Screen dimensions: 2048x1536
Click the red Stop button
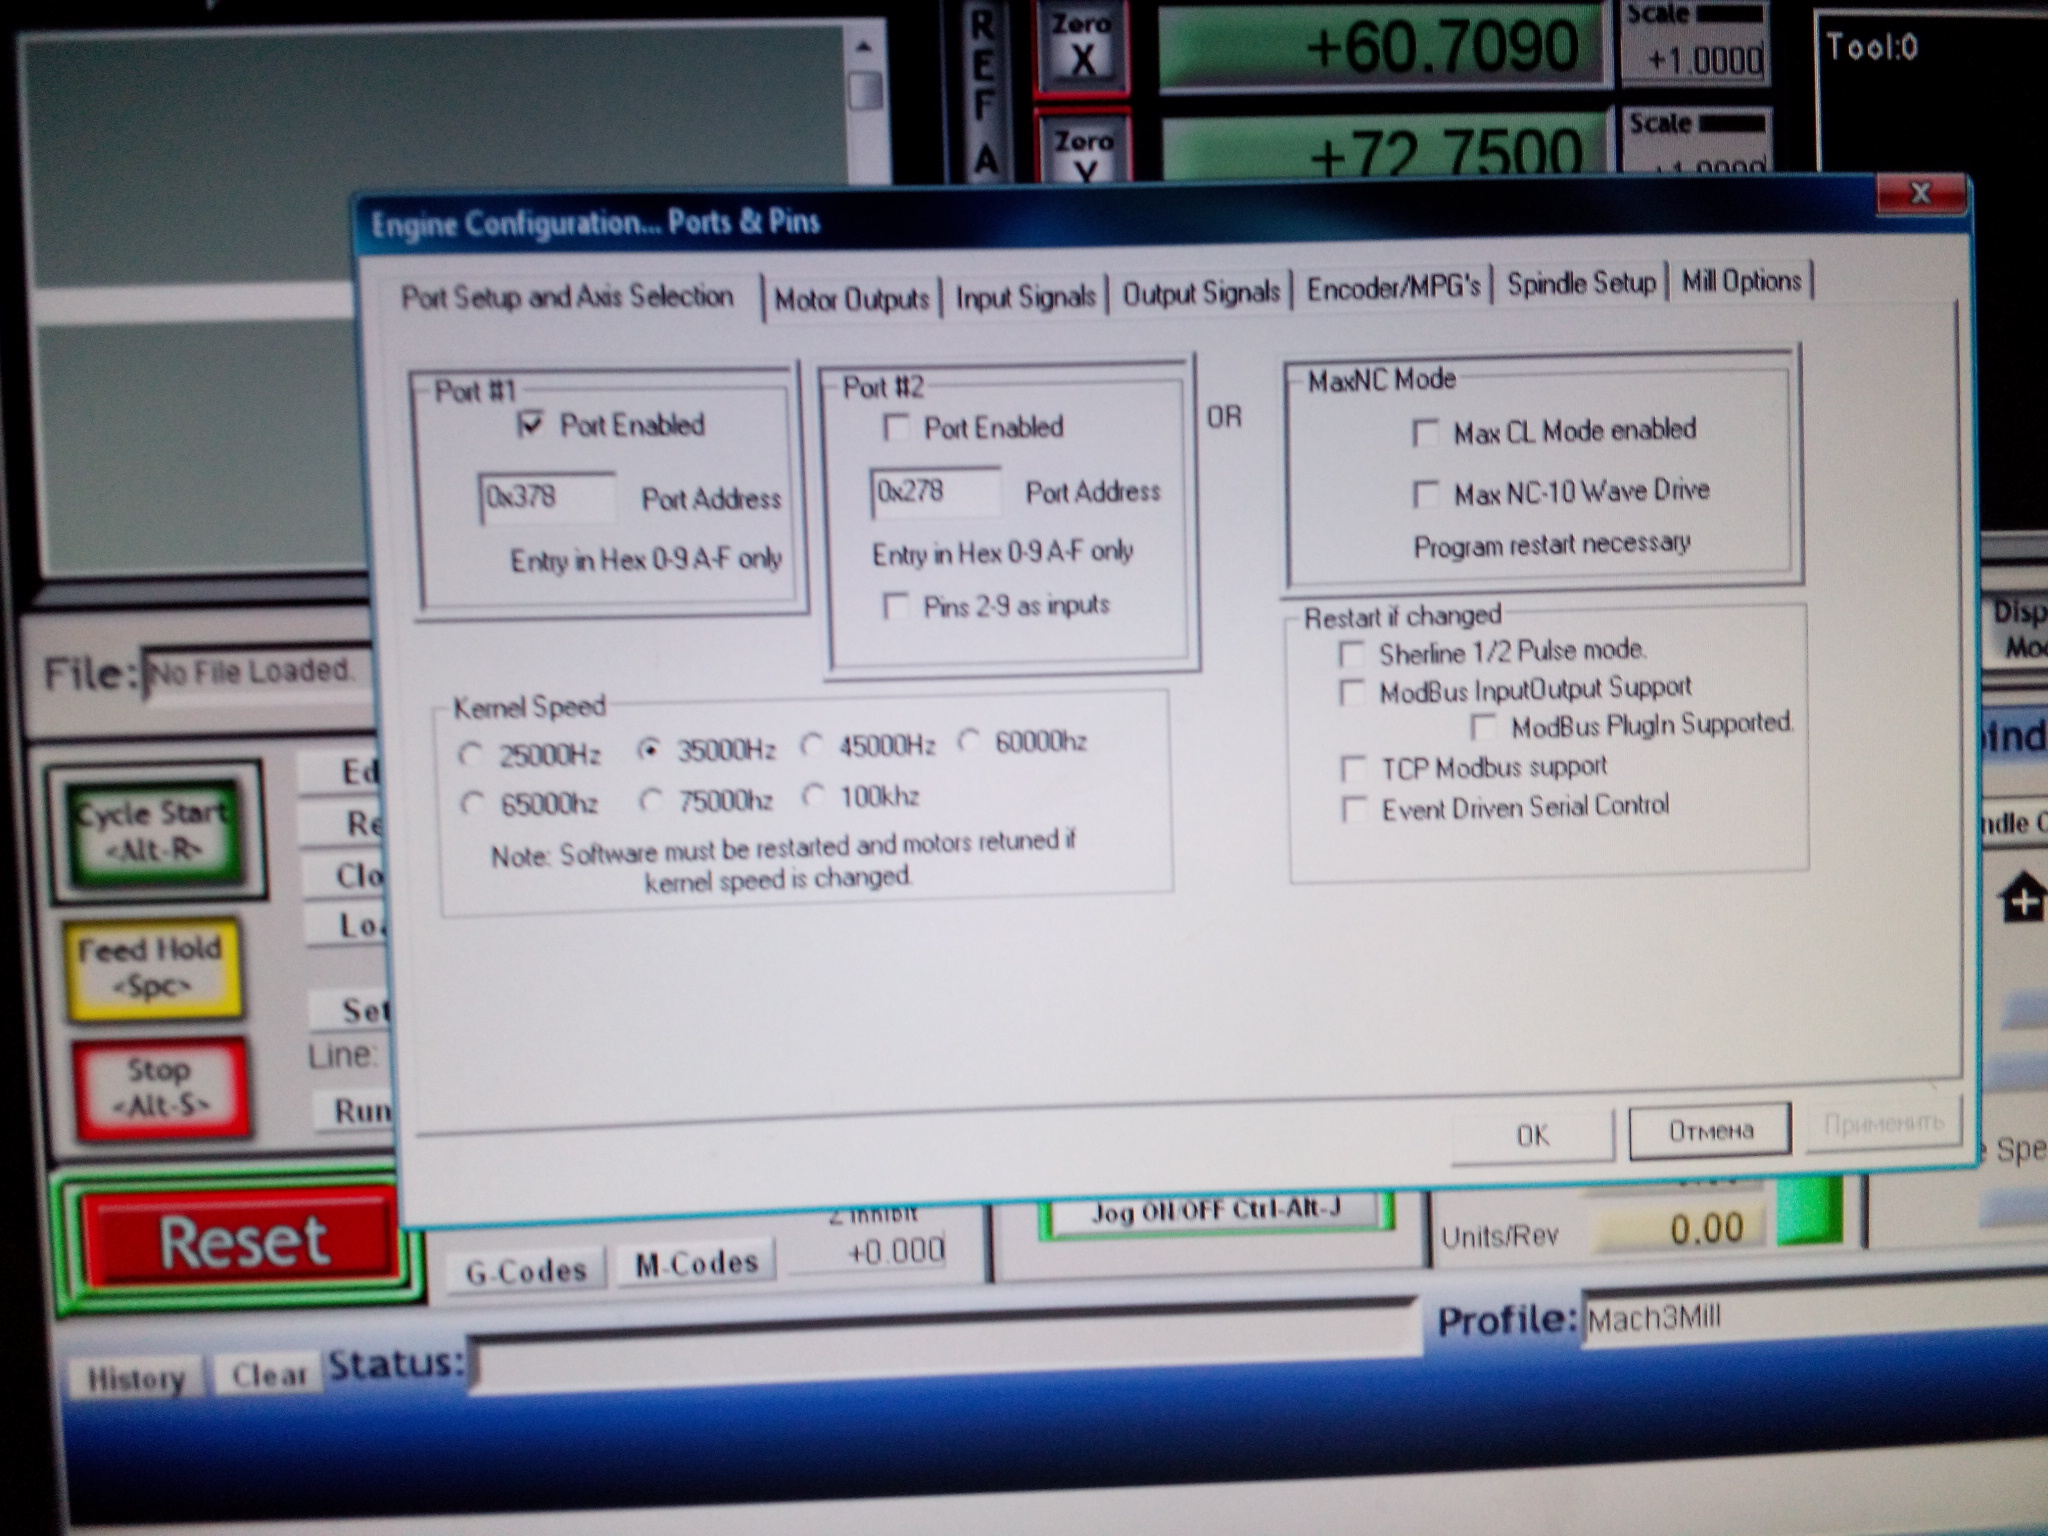pos(160,1087)
